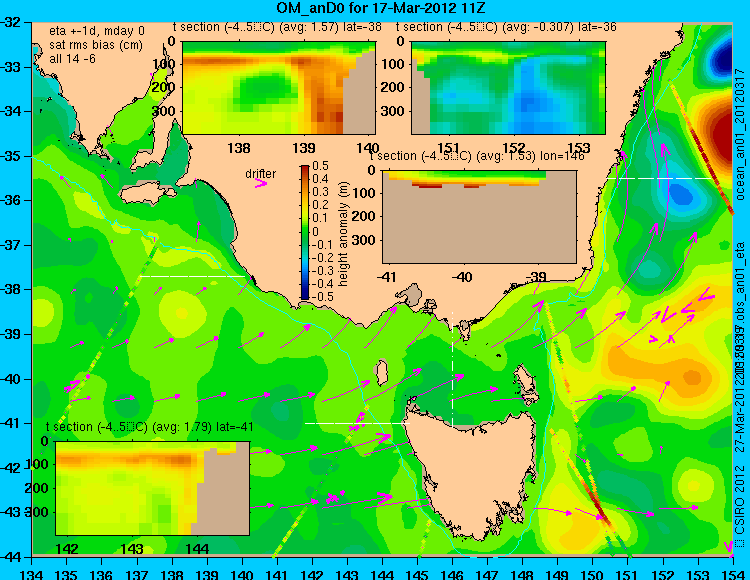
Task: Open the lat=-38 temperature section inset
Action: click(x=279, y=88)
